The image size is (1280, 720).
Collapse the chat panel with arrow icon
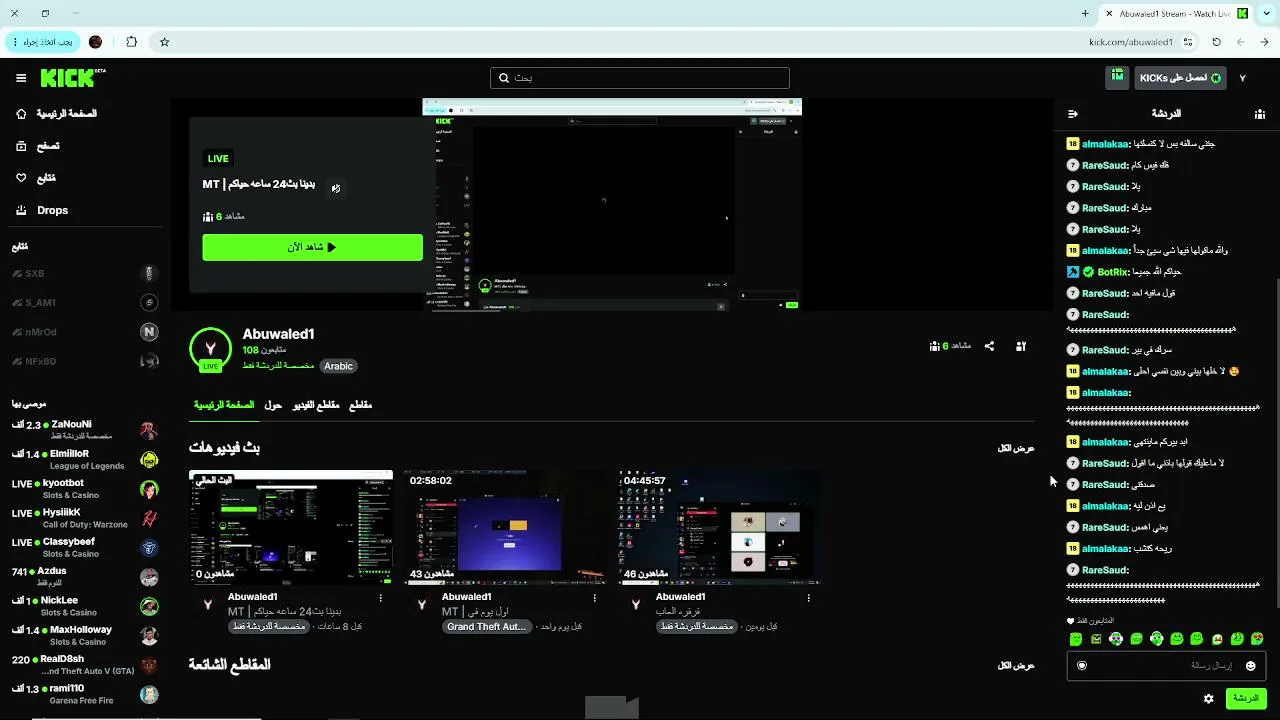coord(1073,114)
